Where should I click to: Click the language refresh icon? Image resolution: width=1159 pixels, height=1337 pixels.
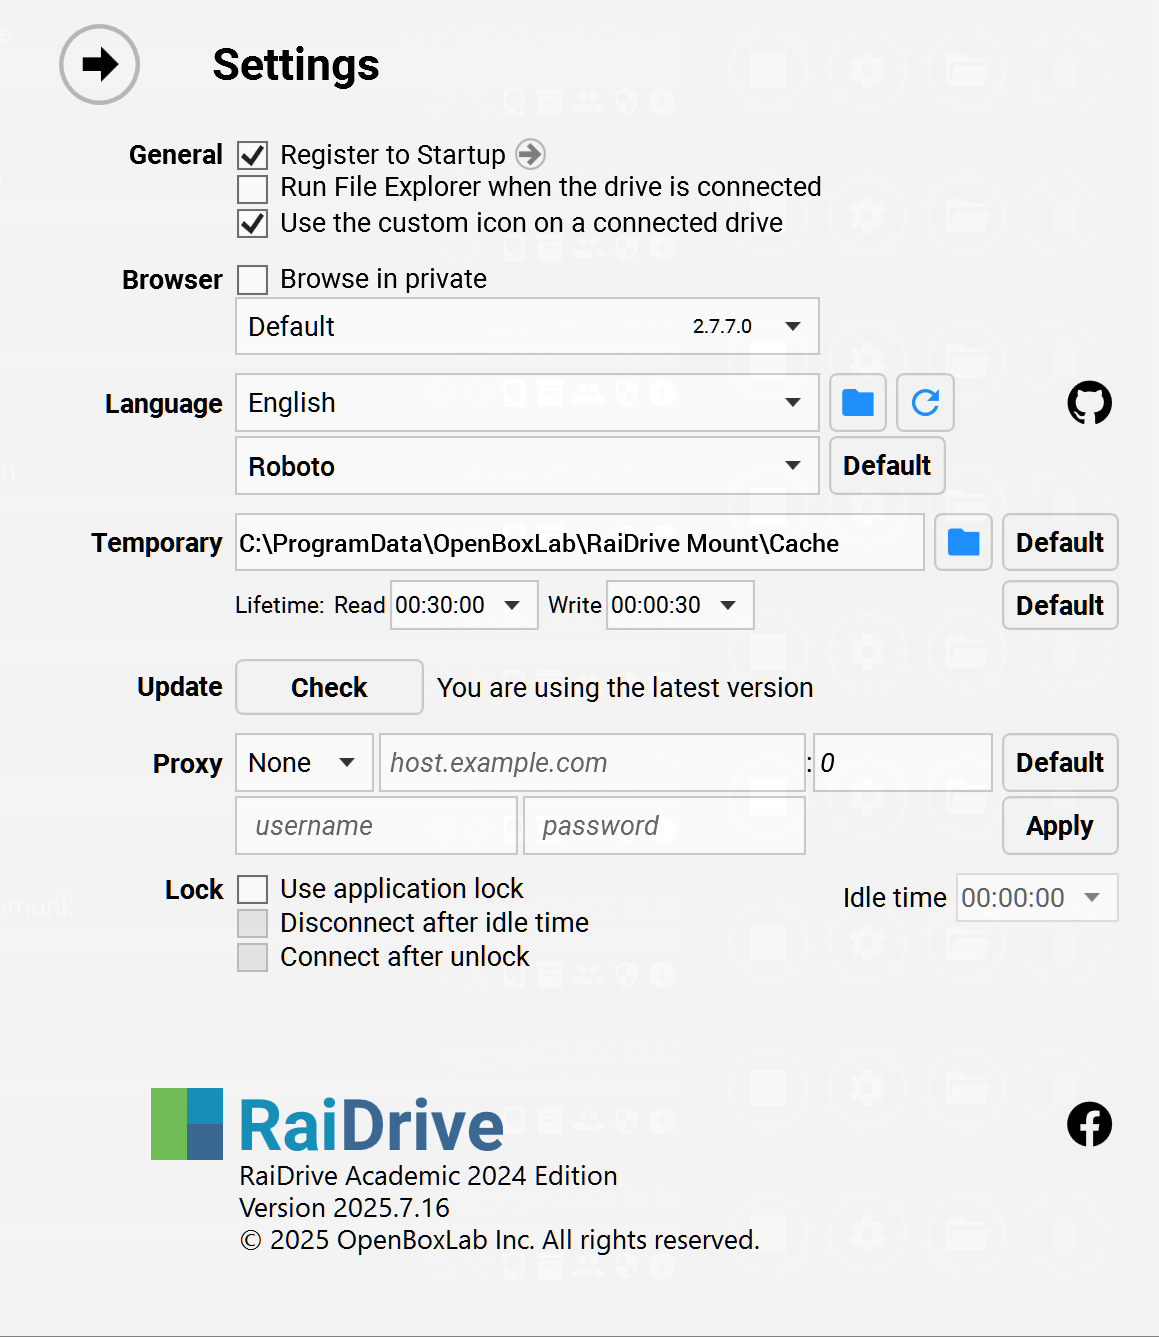pyautogui.click(x=925, y=403)
